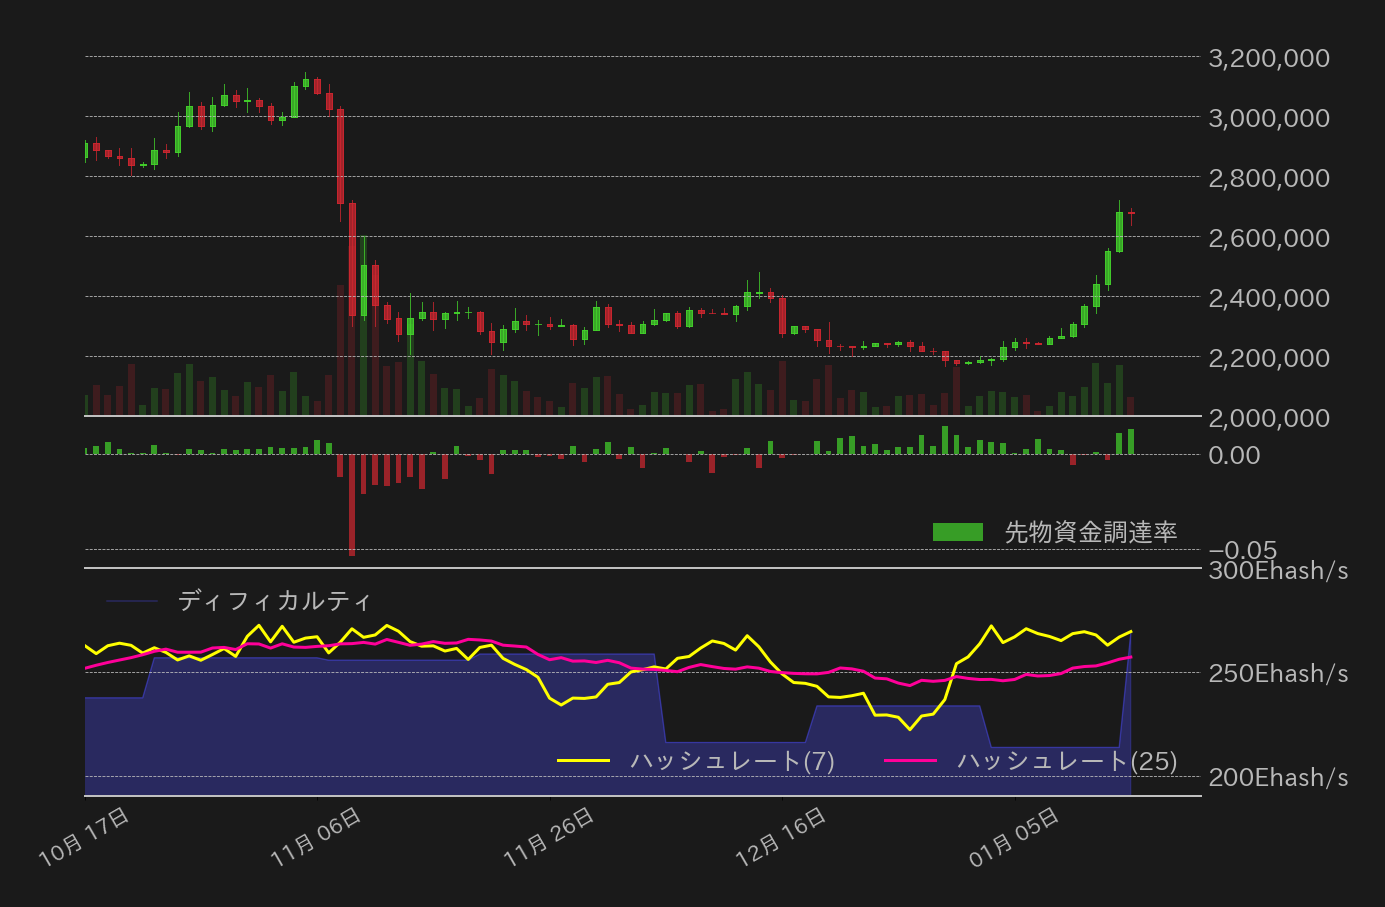Select the ハッシュレート(25) legend label
The image size is (1385, 907).
(x=1067, y=761)
